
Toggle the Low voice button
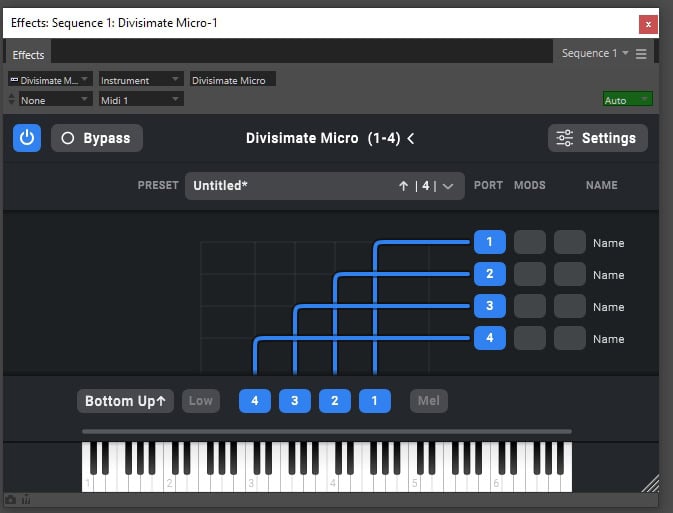[201, 401]
